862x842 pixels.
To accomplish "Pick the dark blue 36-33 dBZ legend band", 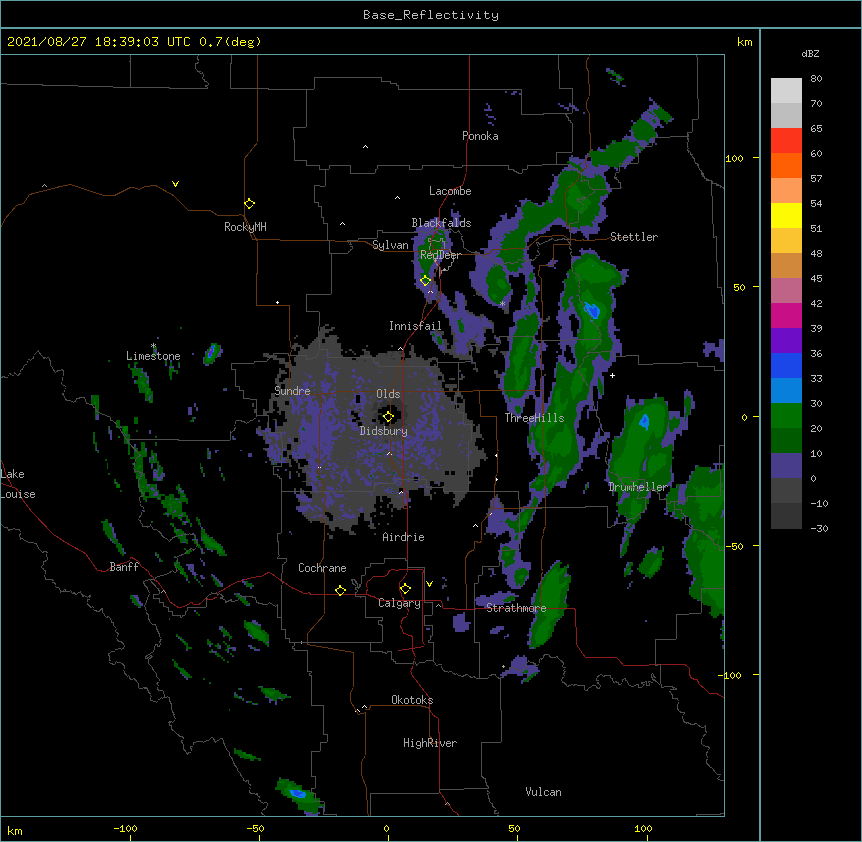I will tap(786, 365).
